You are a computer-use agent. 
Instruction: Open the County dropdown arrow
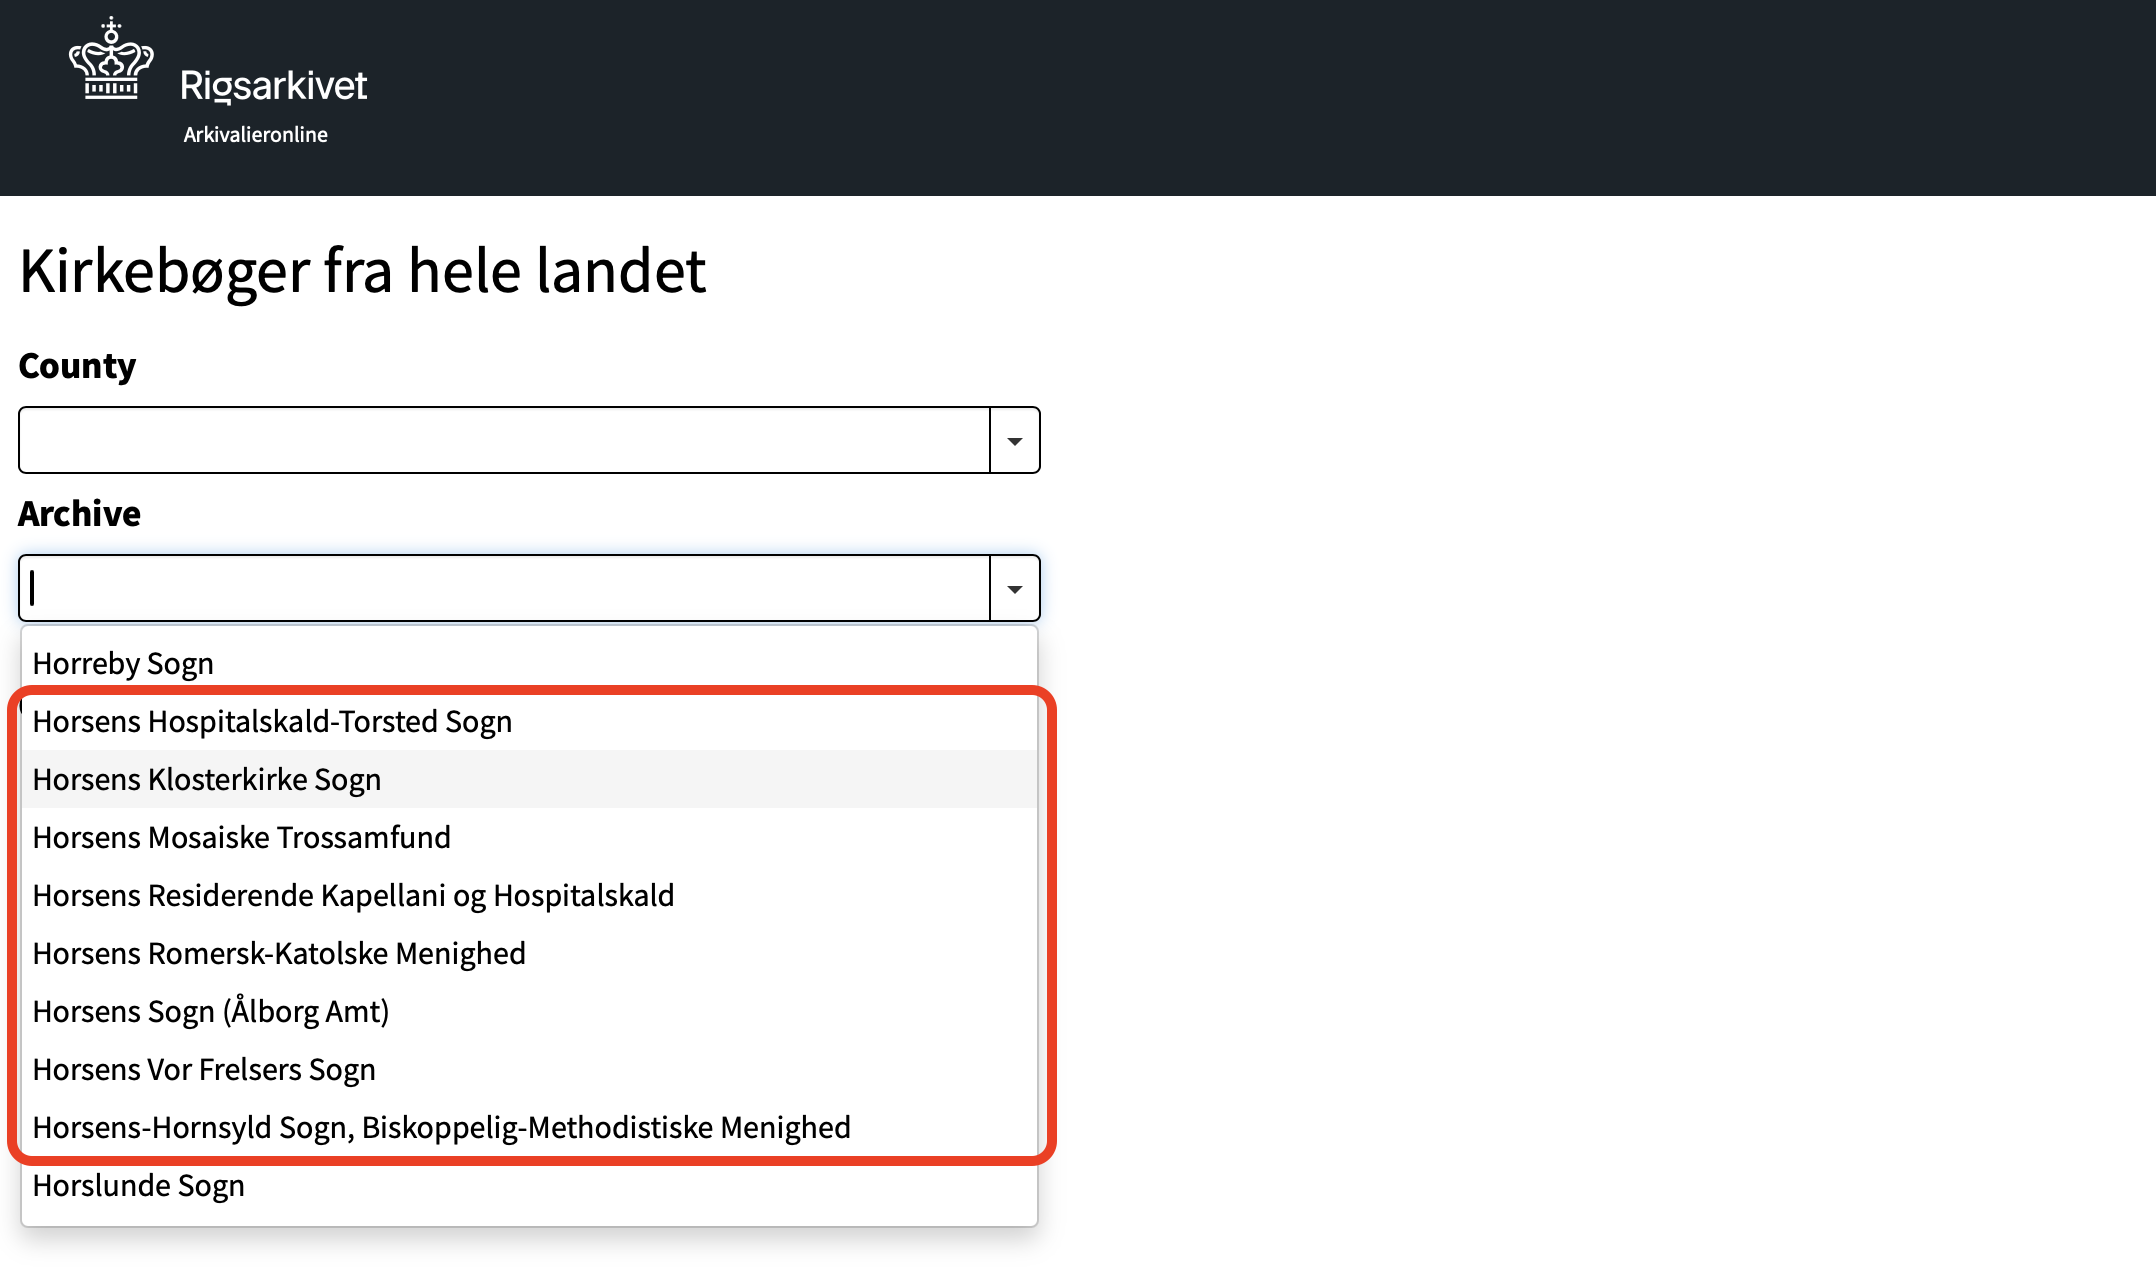click(x=1015, y=440)
